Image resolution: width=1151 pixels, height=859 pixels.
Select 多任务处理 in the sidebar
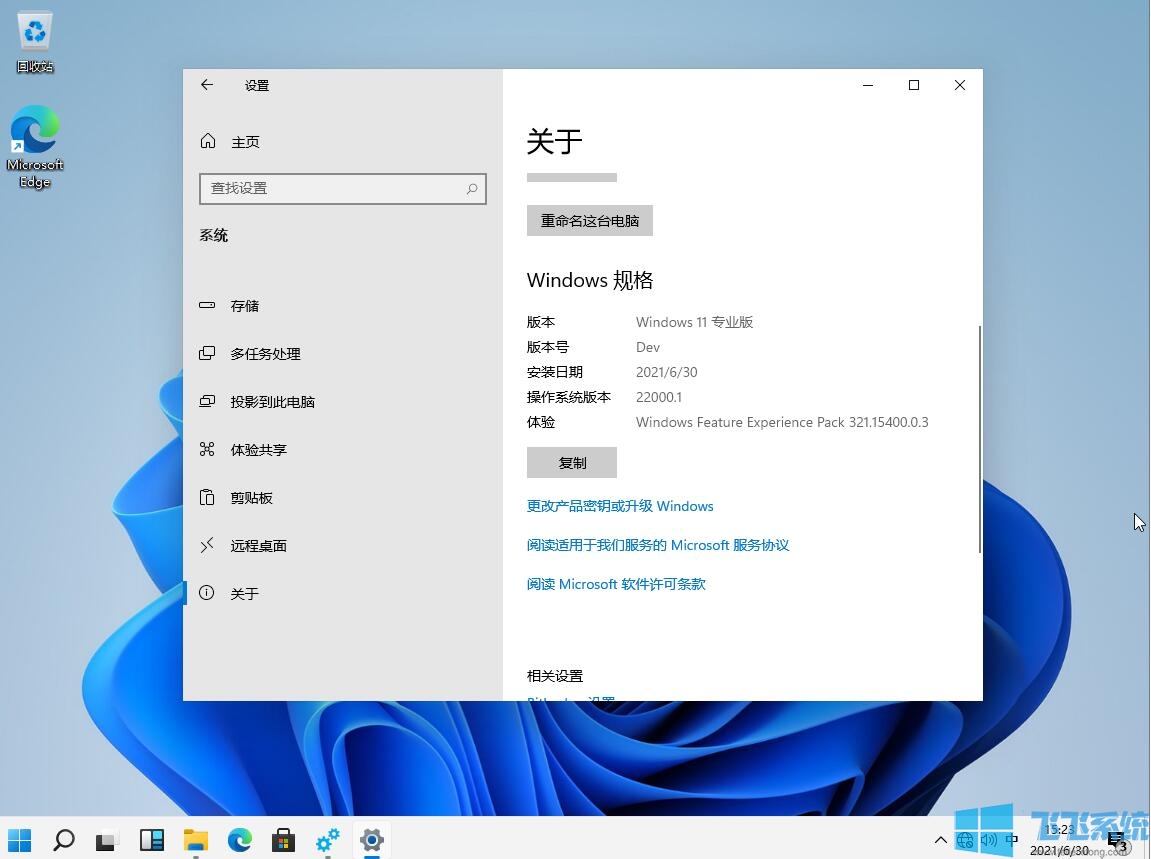click(263, 353)
